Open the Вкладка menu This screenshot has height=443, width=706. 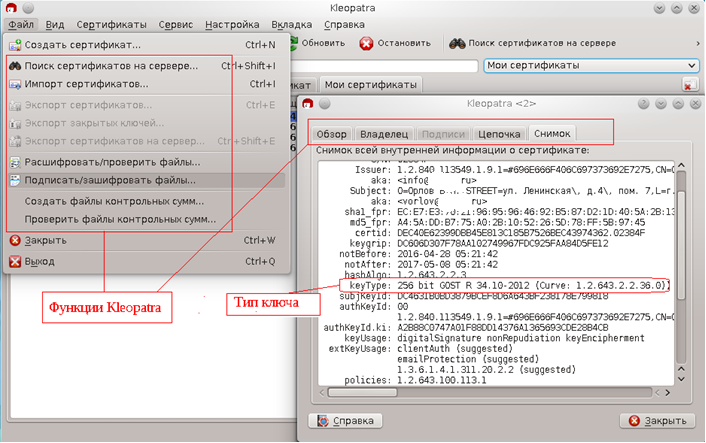pyautogui.click(x=291, y=24)
